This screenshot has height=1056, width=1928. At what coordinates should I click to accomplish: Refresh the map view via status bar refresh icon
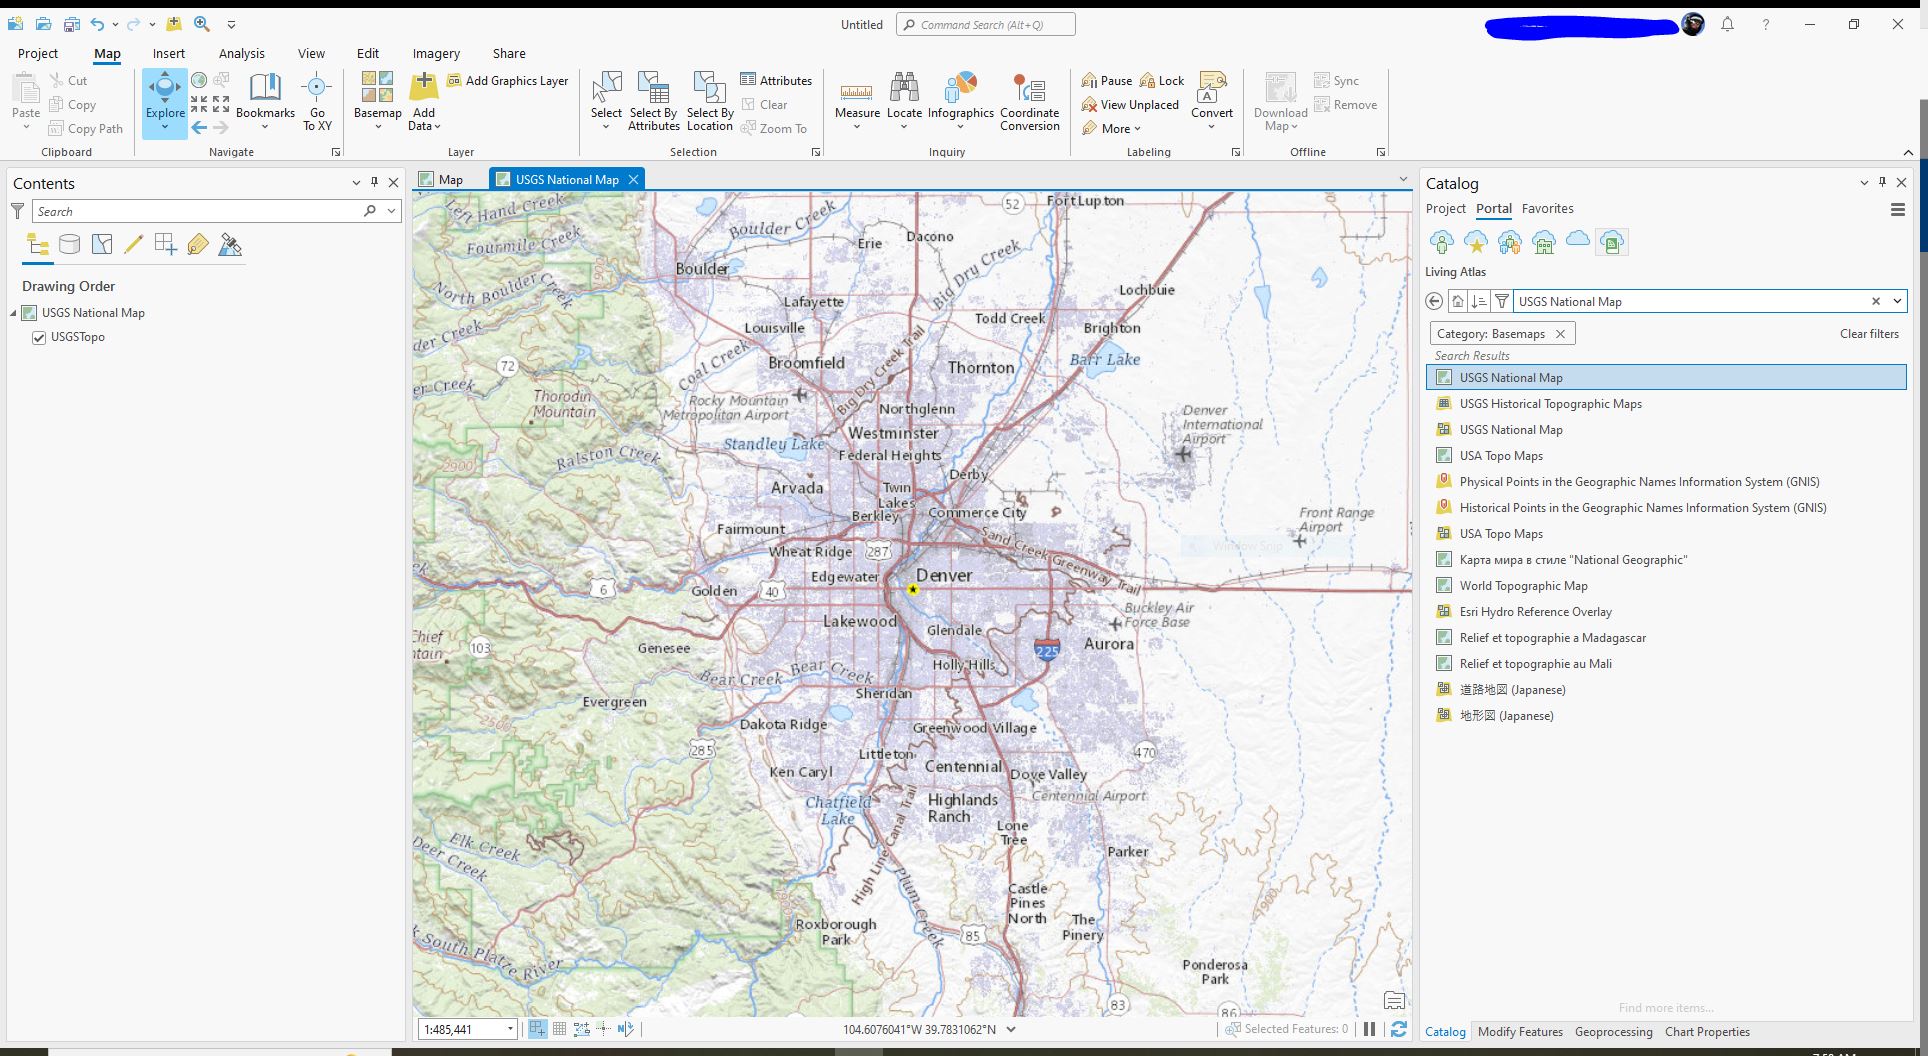pyautogui.click(x=1397, y=1028)
